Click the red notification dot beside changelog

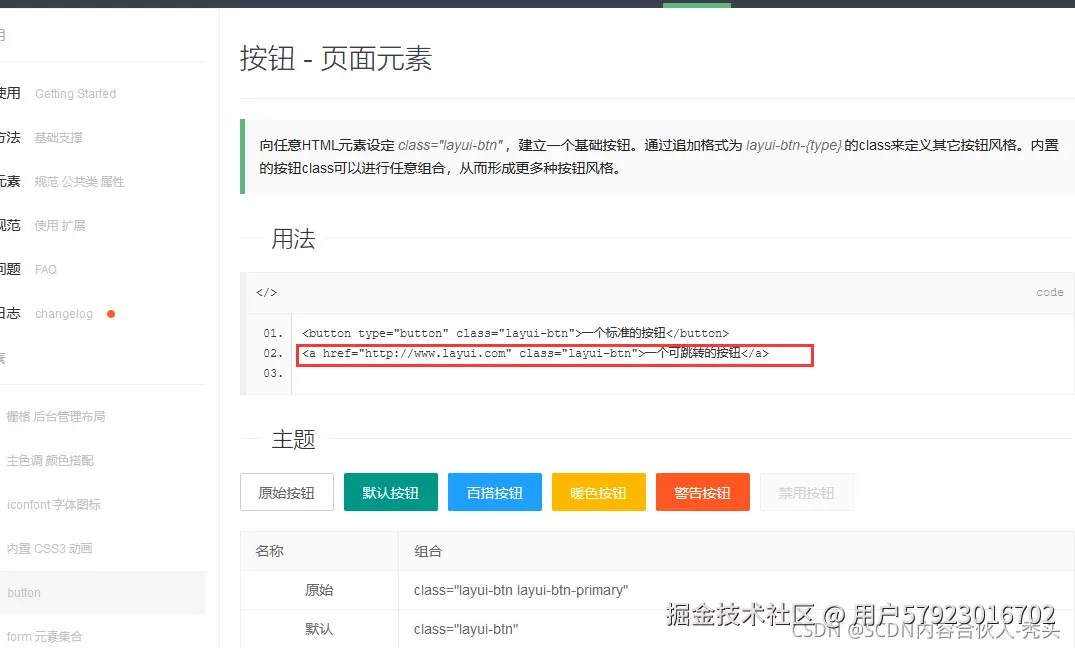pyautogui.click(x=111, y=313)
